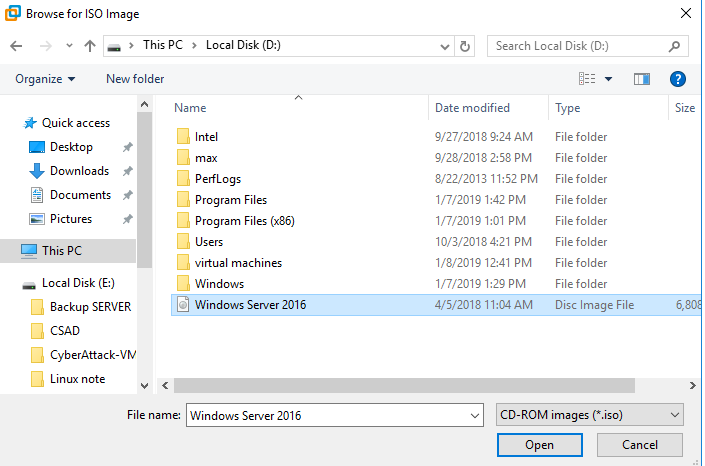
Task: Select the PerfLogs folder
Action: (x=218, y=179)
